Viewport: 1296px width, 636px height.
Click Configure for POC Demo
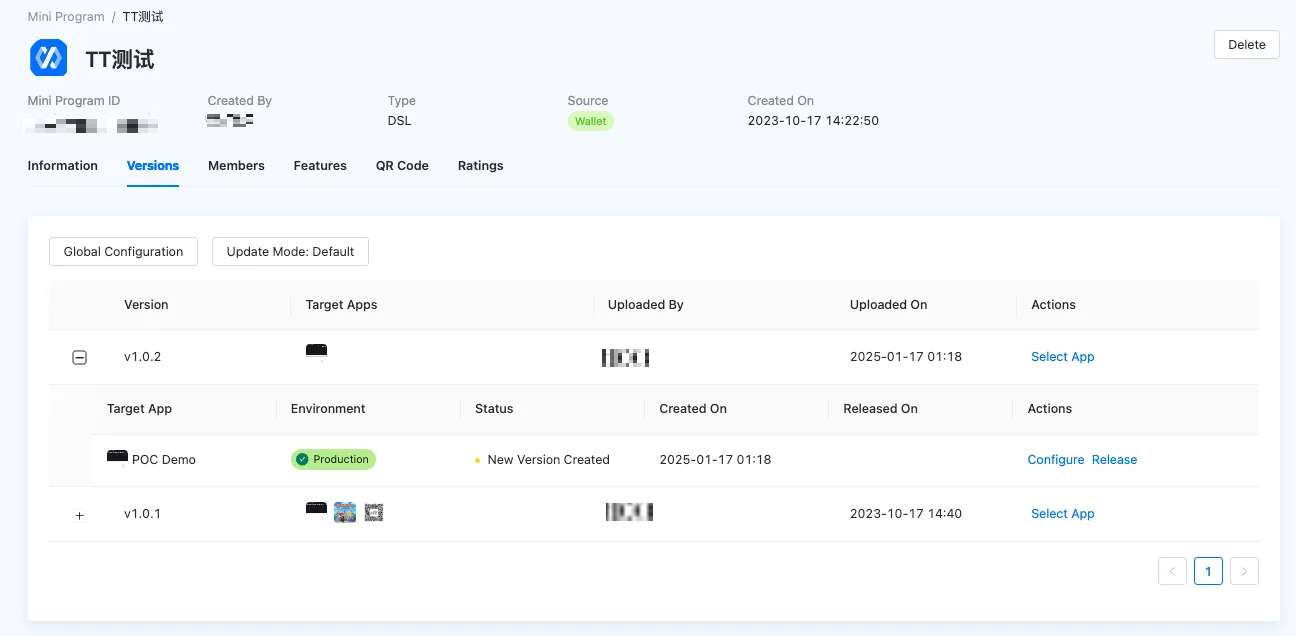[x=1056, y=460]
